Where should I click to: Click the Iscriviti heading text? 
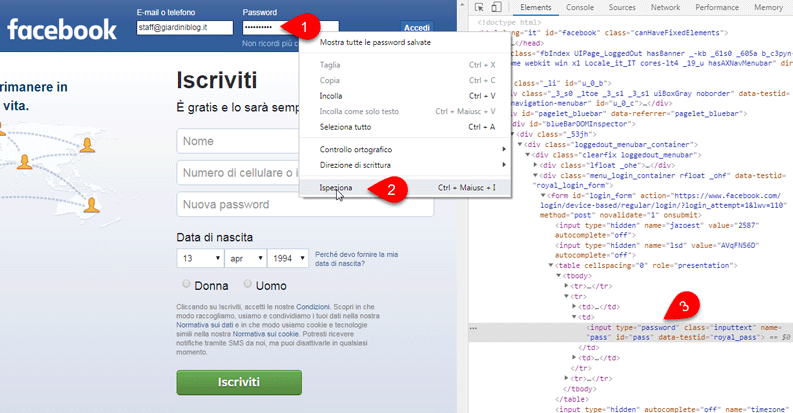click(216, 80)
